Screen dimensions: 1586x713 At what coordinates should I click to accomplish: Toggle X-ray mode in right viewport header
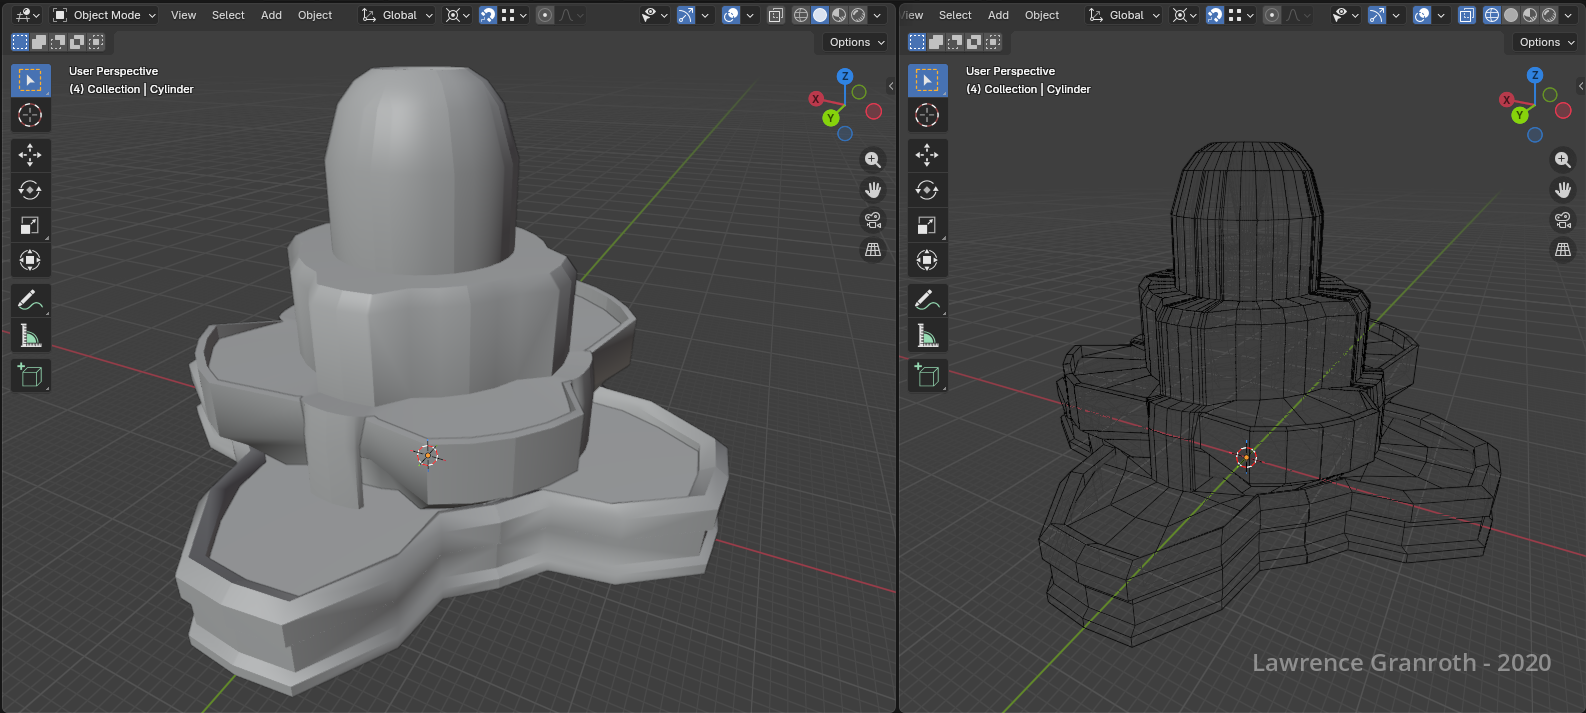(1466, 15)
